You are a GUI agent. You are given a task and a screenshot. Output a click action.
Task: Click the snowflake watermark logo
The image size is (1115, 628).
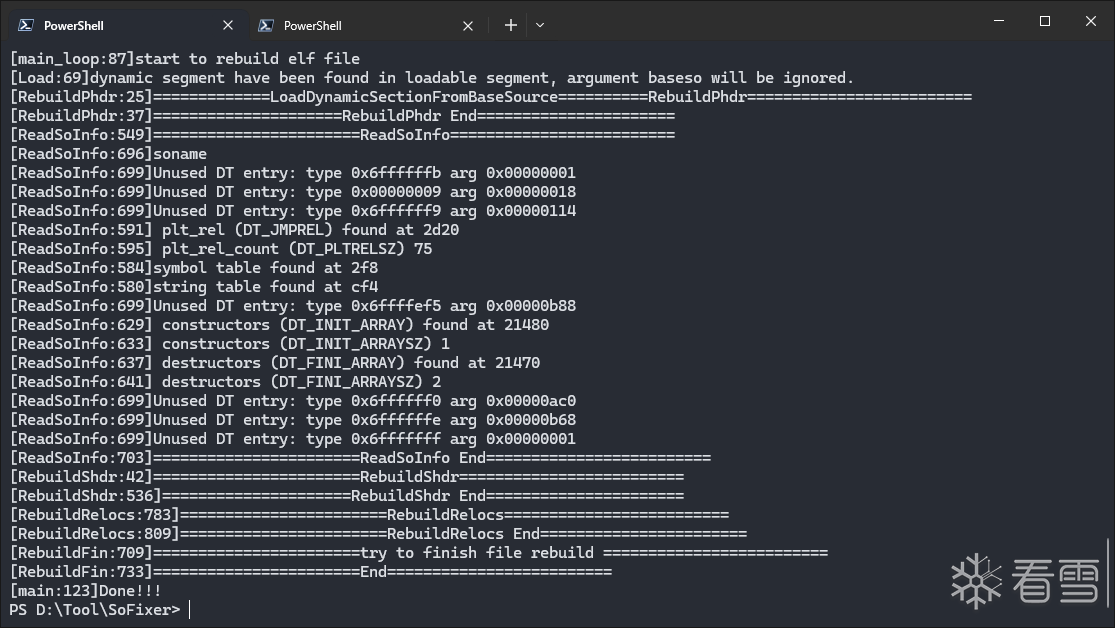coord(976,580)
